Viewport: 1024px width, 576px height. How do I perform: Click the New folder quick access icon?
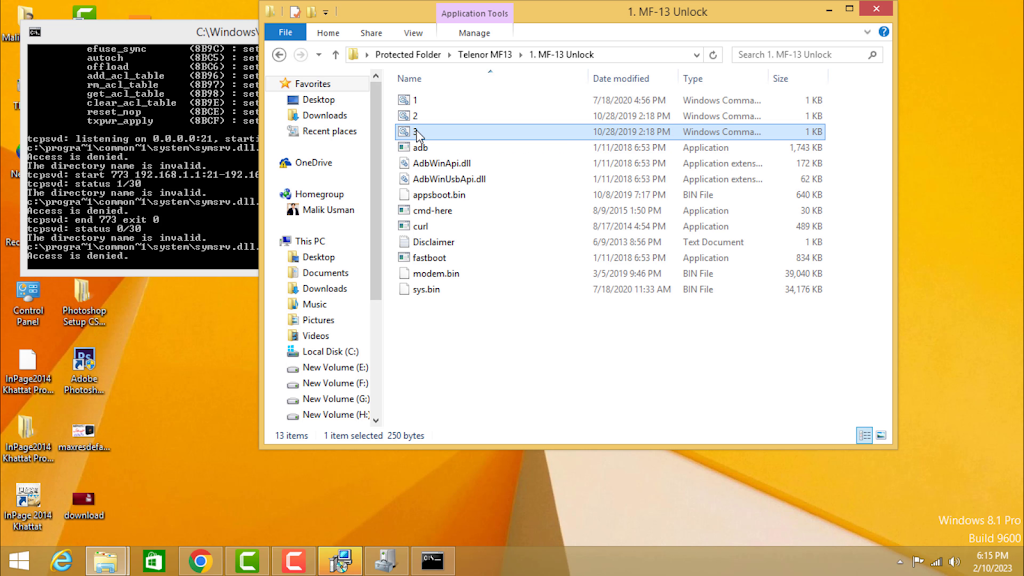tap(312, 12)
